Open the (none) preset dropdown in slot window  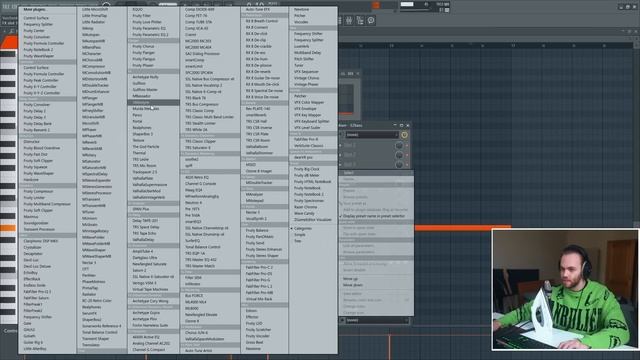coord(371,135)
